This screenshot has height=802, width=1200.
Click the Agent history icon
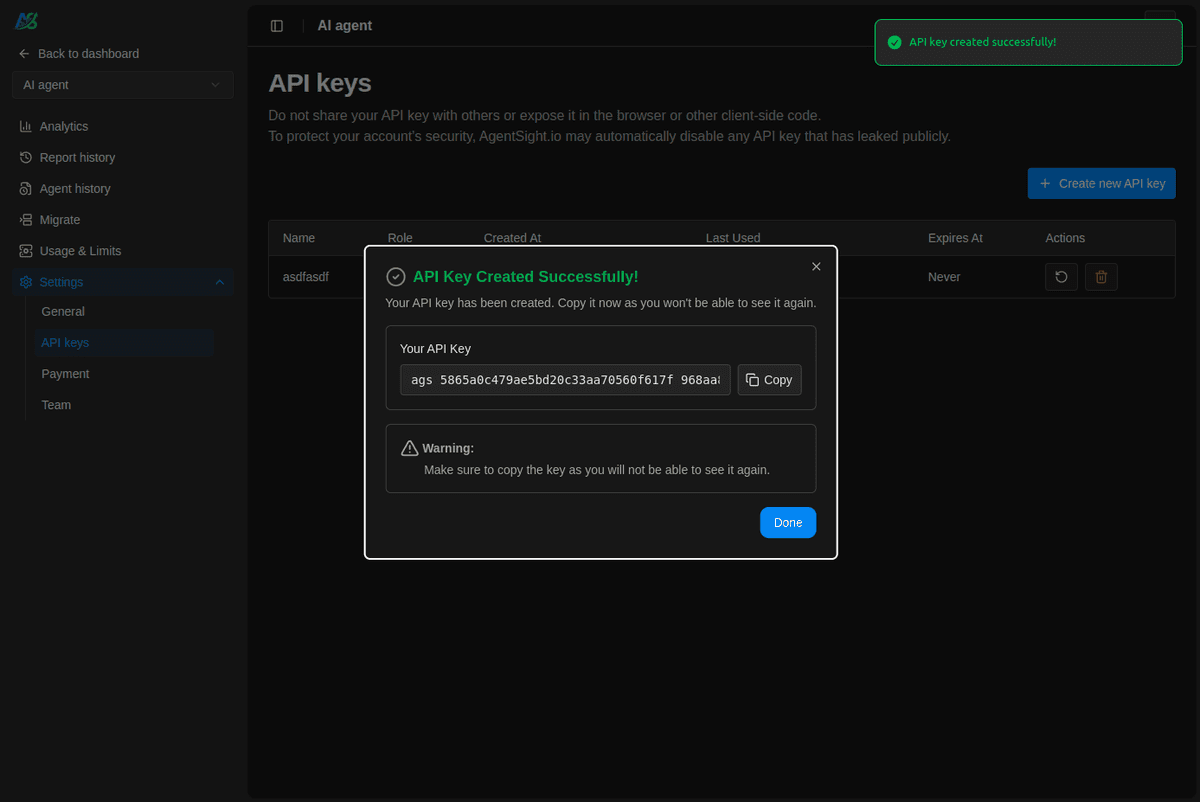25,188
